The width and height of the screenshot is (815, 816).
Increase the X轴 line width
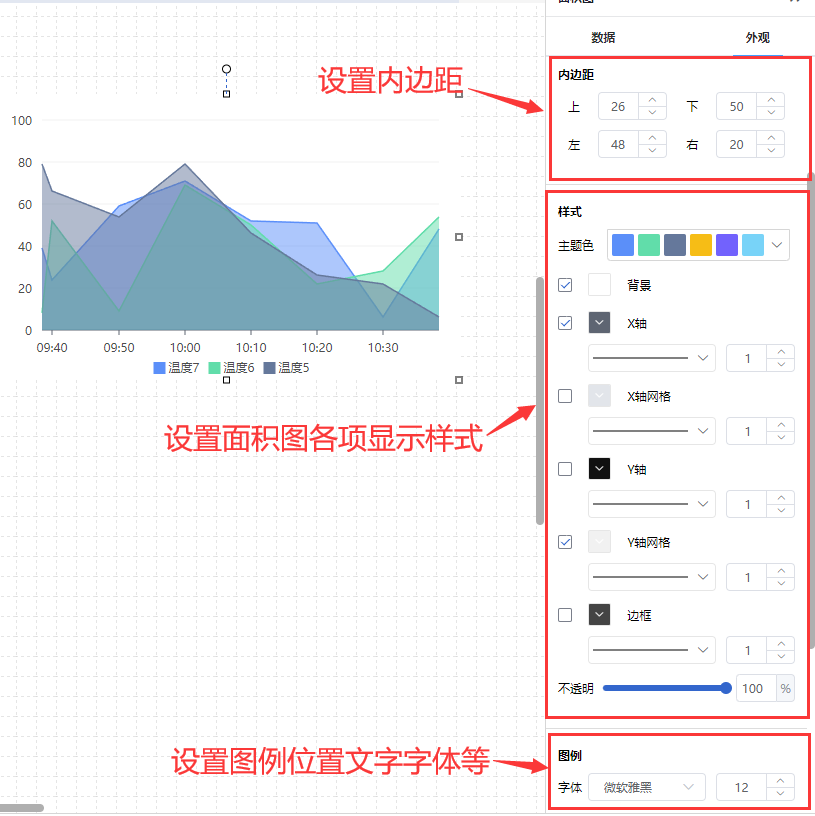click(781, 351)
